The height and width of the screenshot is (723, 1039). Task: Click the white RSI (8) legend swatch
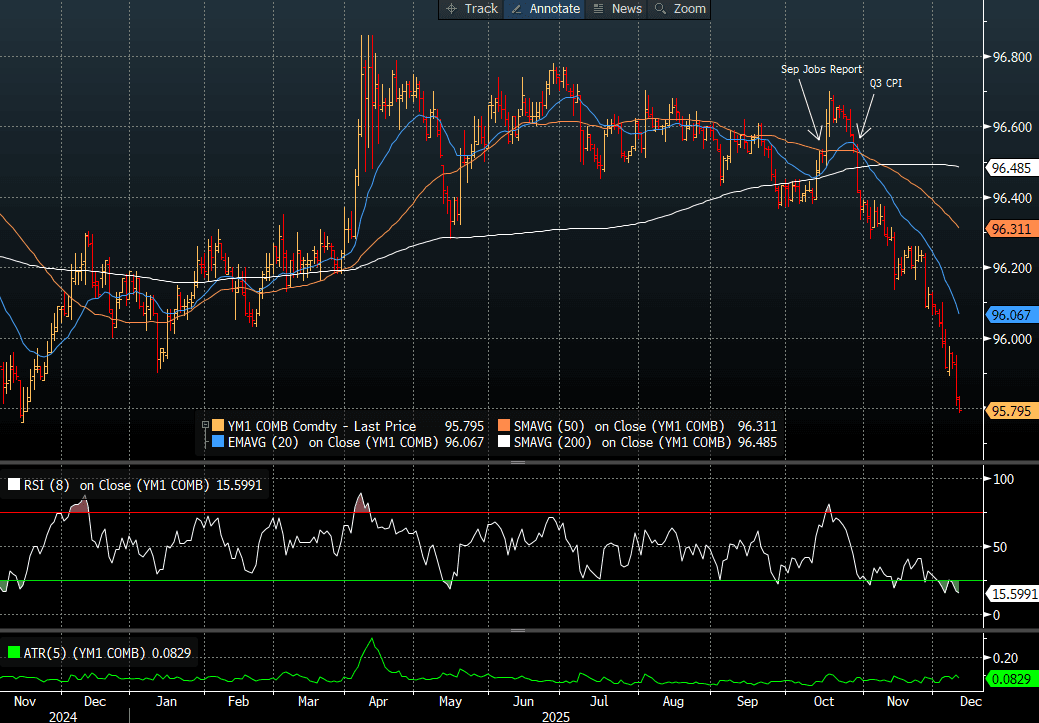pos(13,486)
